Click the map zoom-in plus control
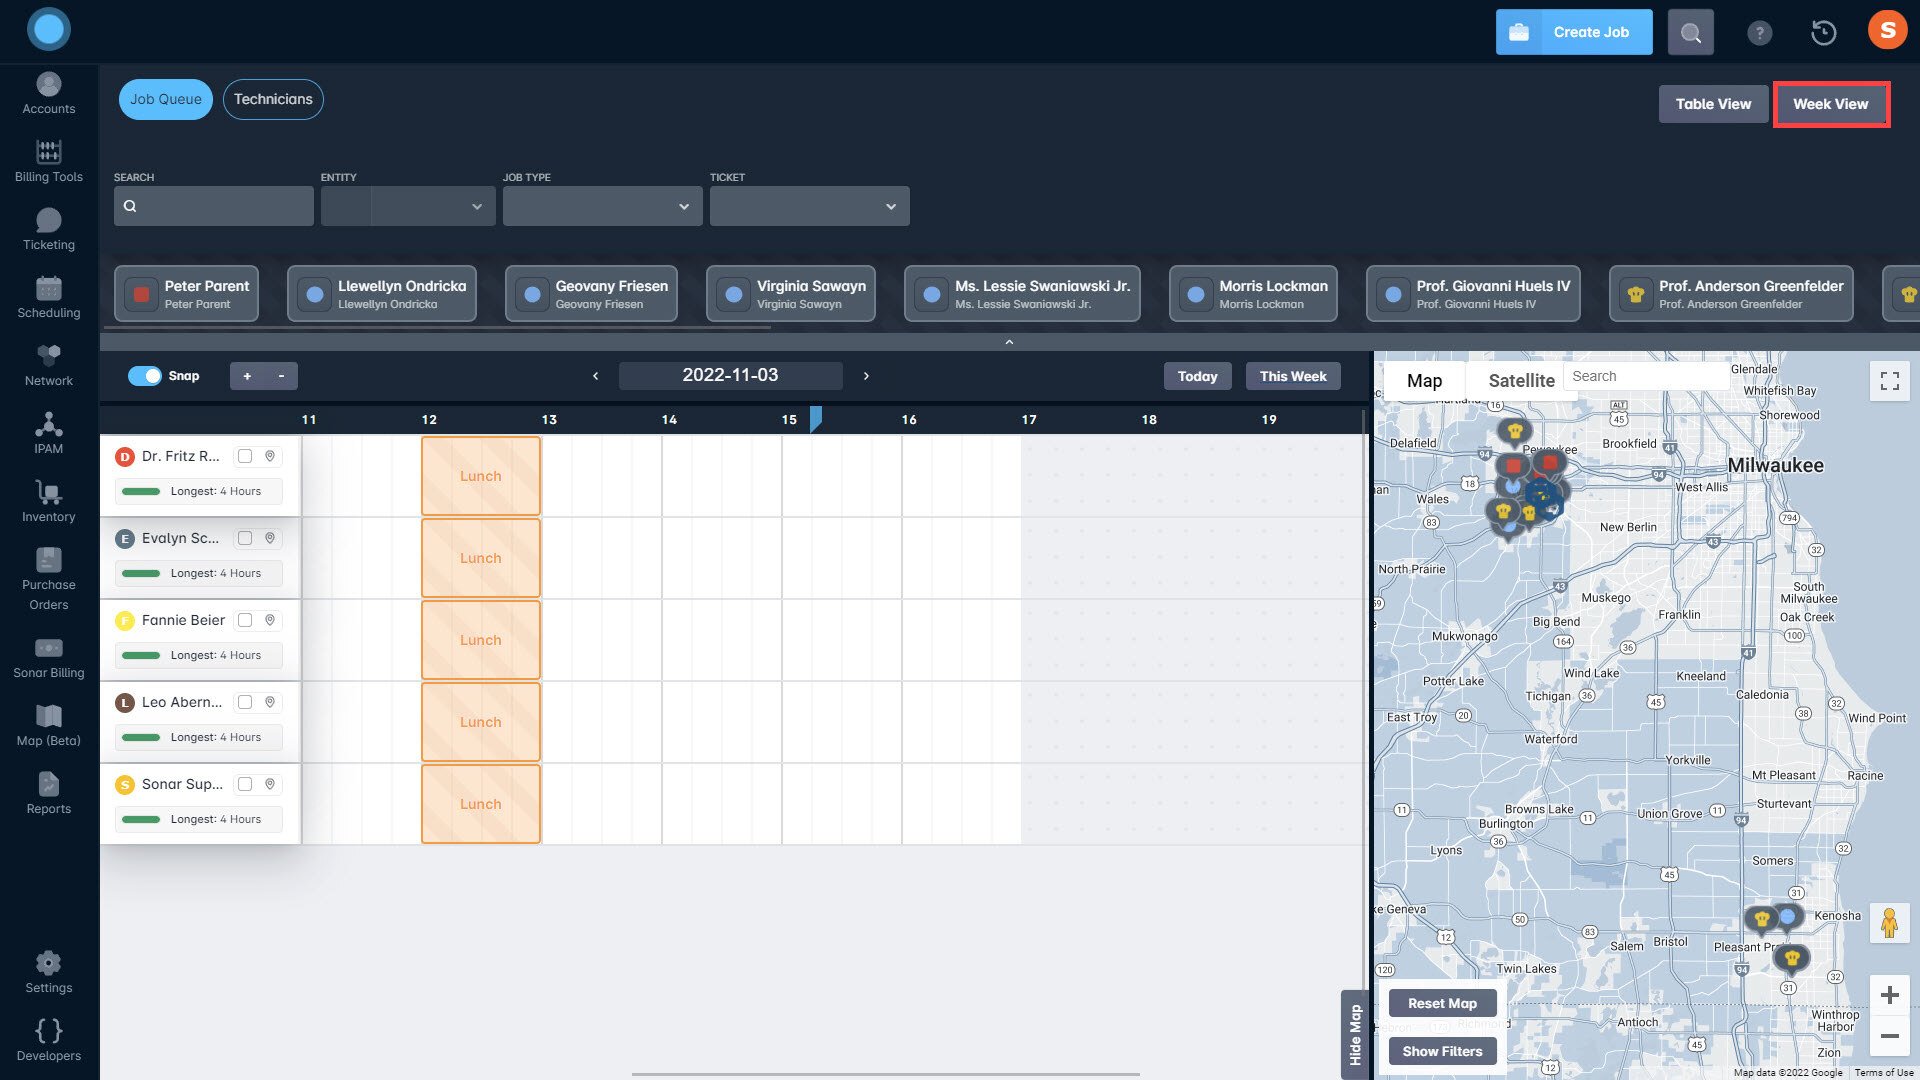 point(1890,994)
